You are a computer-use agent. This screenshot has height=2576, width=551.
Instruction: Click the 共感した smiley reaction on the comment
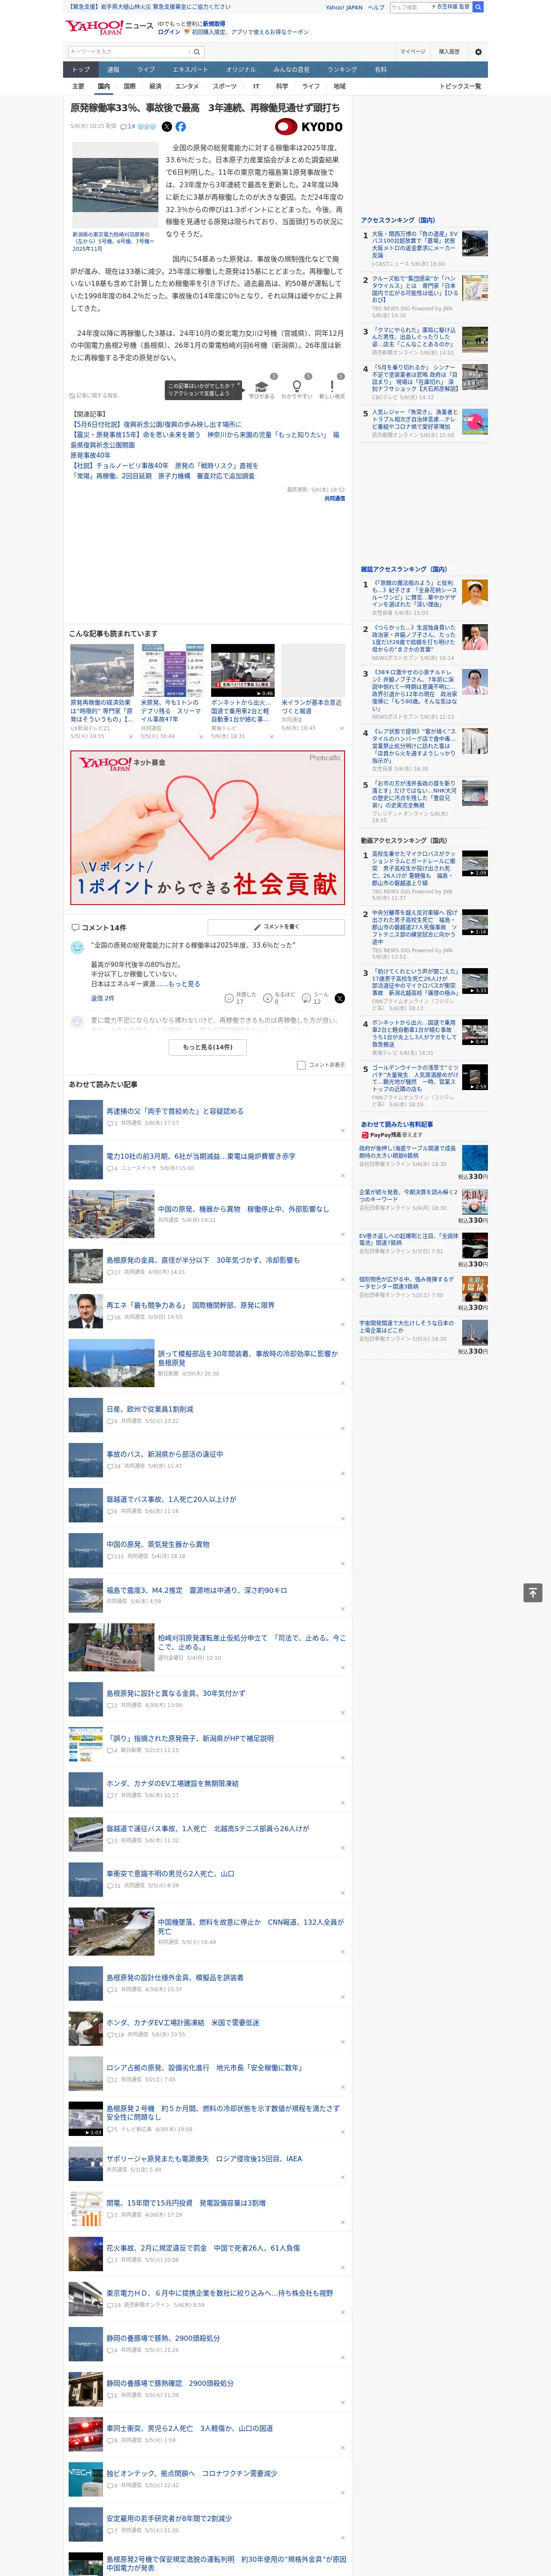point(229,998)
